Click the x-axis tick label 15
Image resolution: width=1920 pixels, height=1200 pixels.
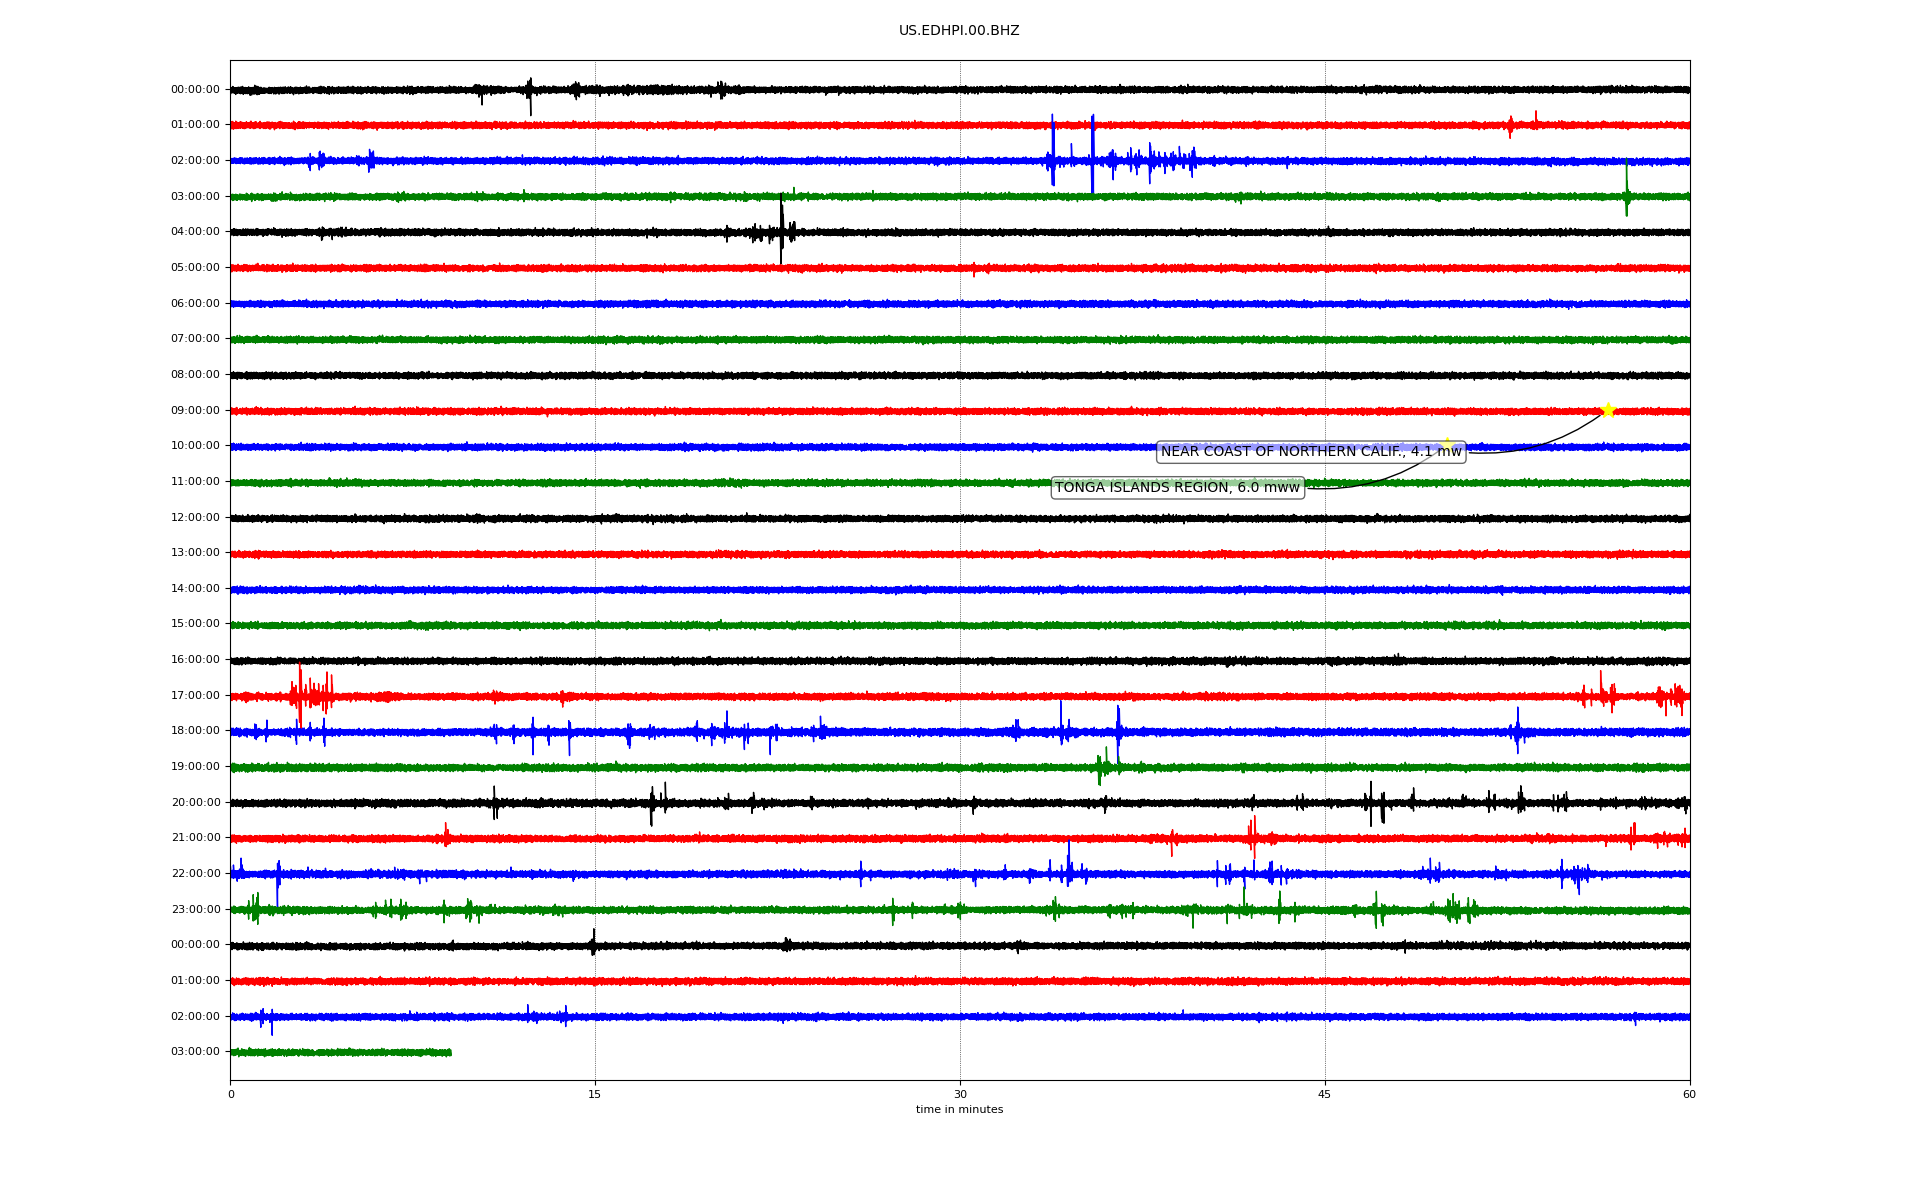[595, 1094]
